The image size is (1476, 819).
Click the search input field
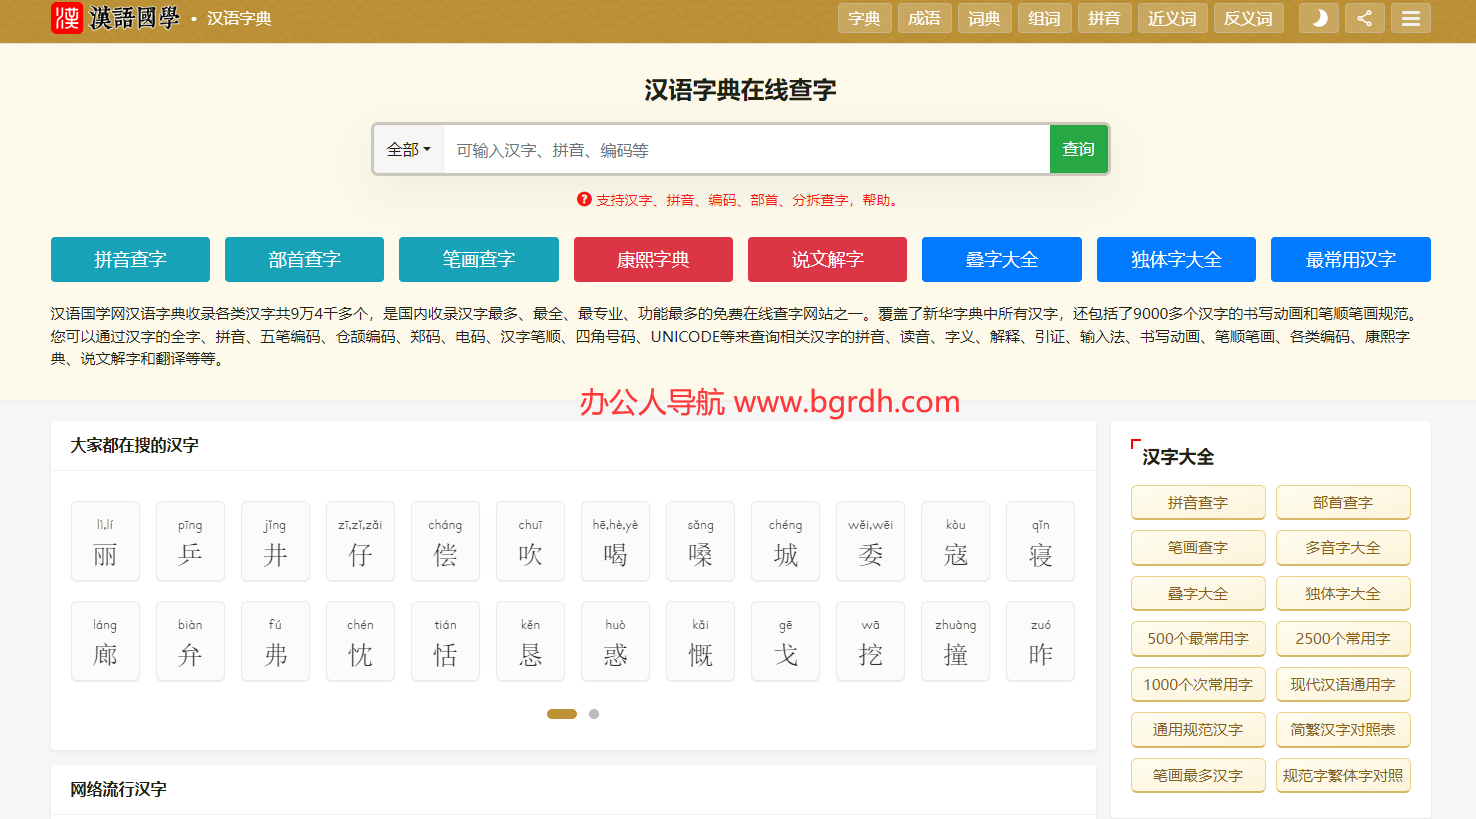[746, 149]
